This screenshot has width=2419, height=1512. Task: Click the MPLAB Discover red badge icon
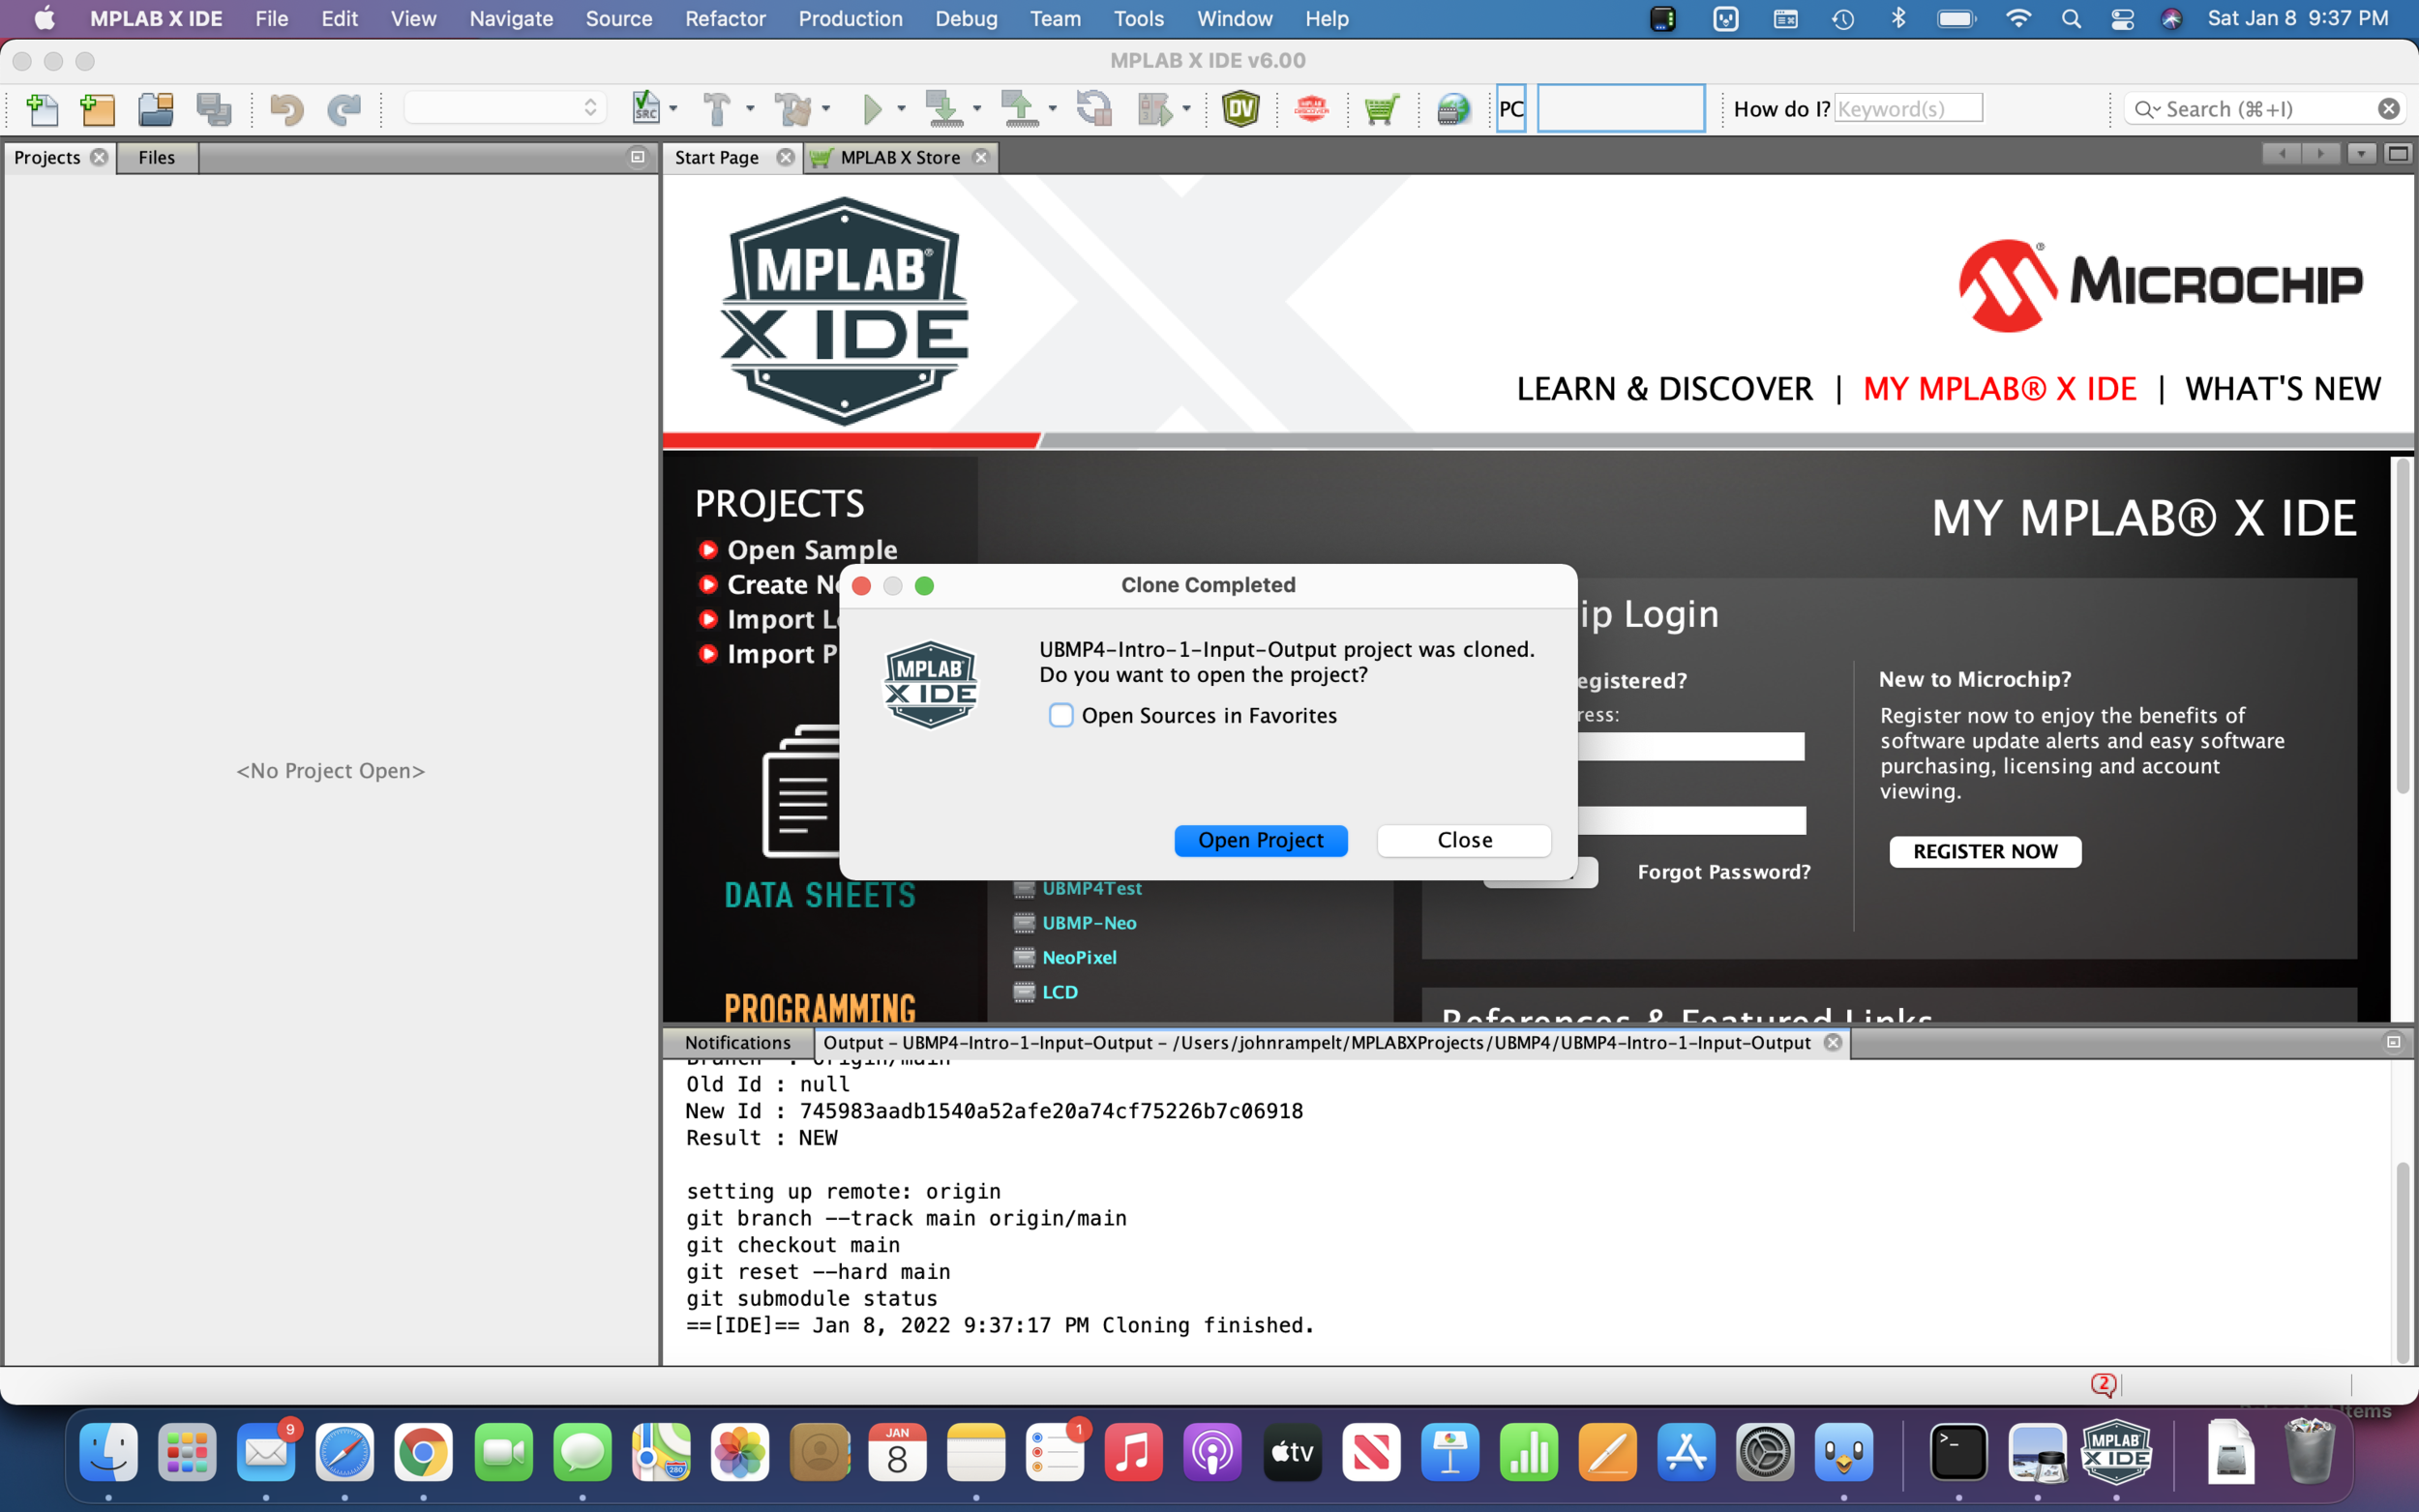click(1312, 109)
